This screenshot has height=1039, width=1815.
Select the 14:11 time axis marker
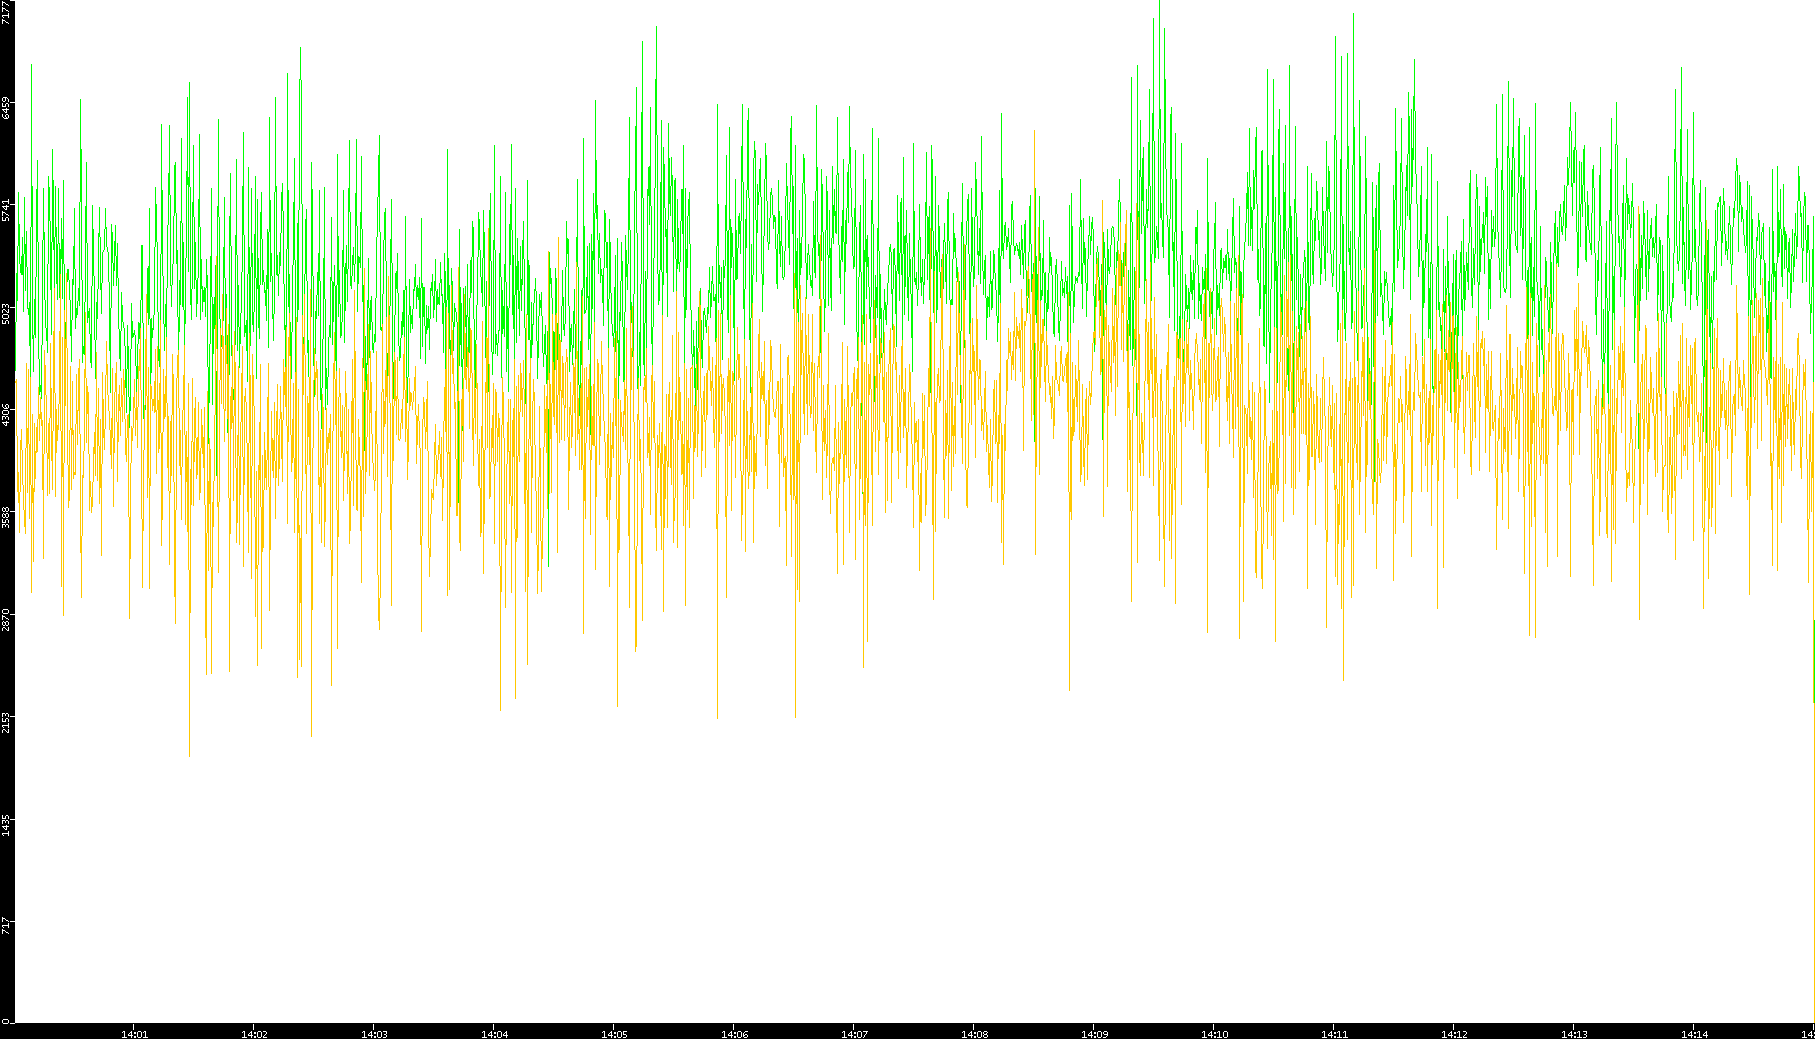(1334, 1033)
